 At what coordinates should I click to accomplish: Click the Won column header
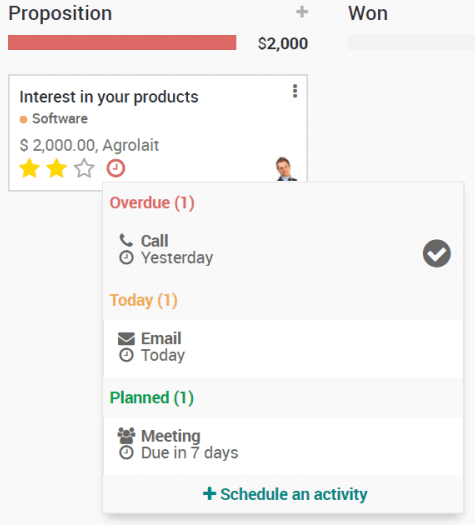pyautogui.click(x=368, y=13)
